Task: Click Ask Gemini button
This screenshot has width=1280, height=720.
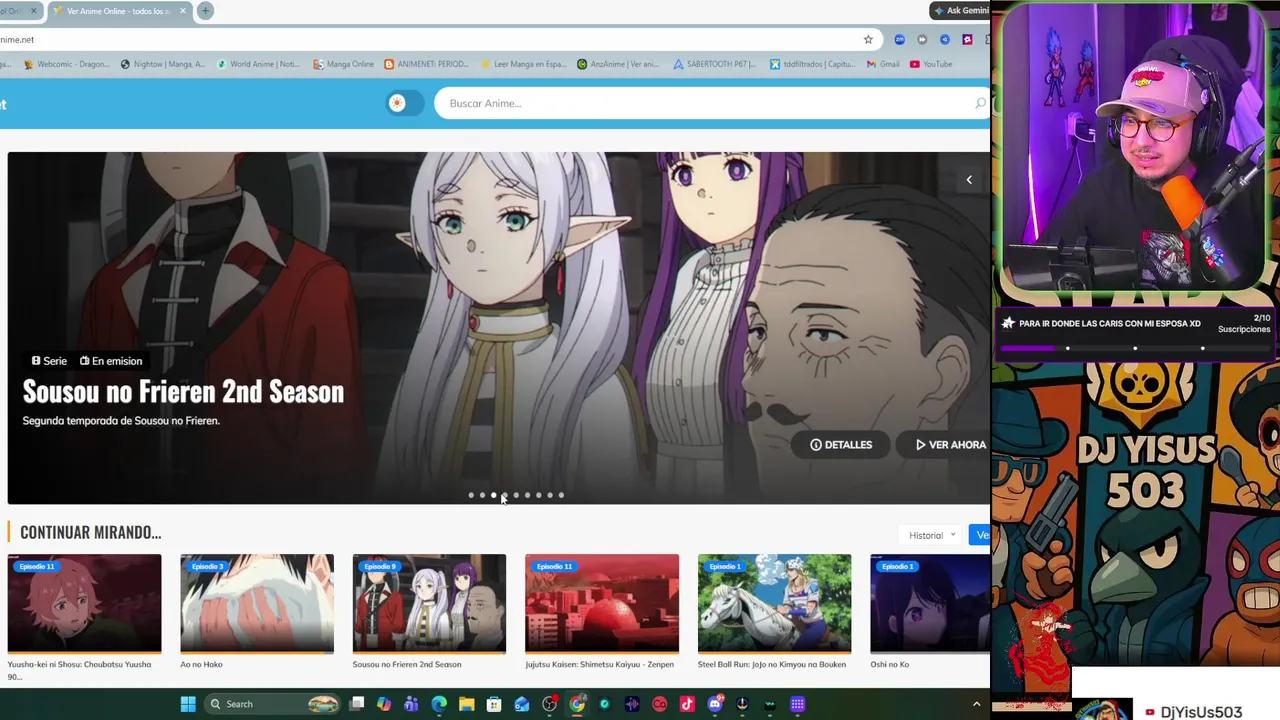Action: click(960, 11)
